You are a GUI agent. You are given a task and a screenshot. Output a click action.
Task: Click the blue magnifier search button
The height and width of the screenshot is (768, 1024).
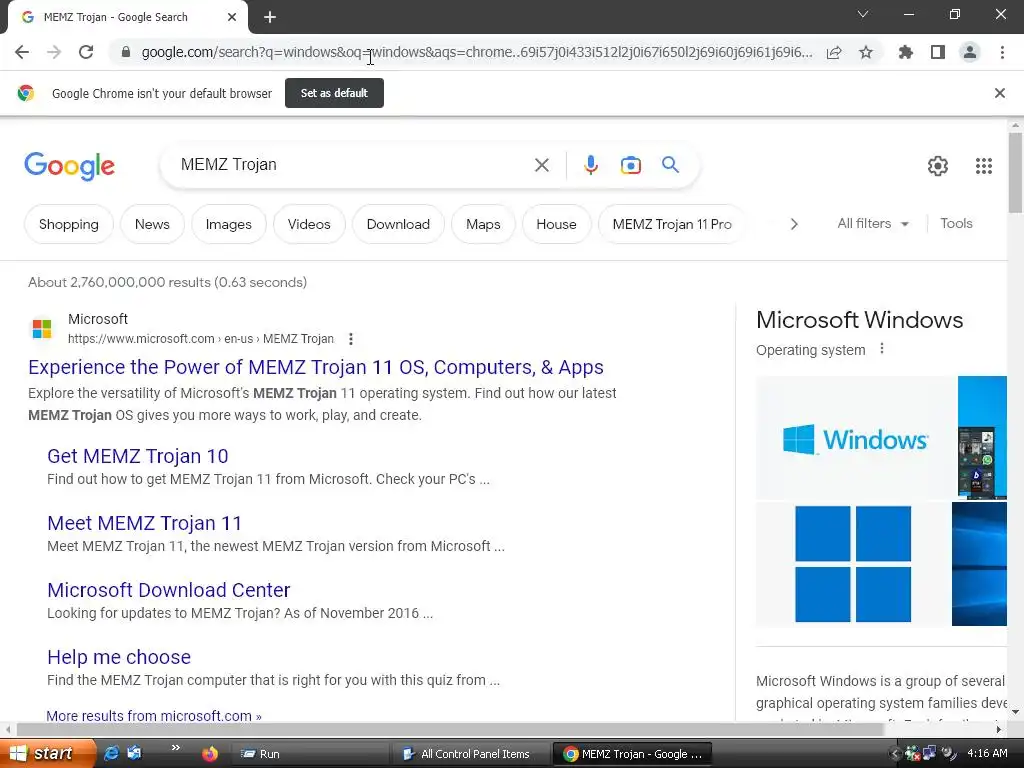(x=671, y=165)
